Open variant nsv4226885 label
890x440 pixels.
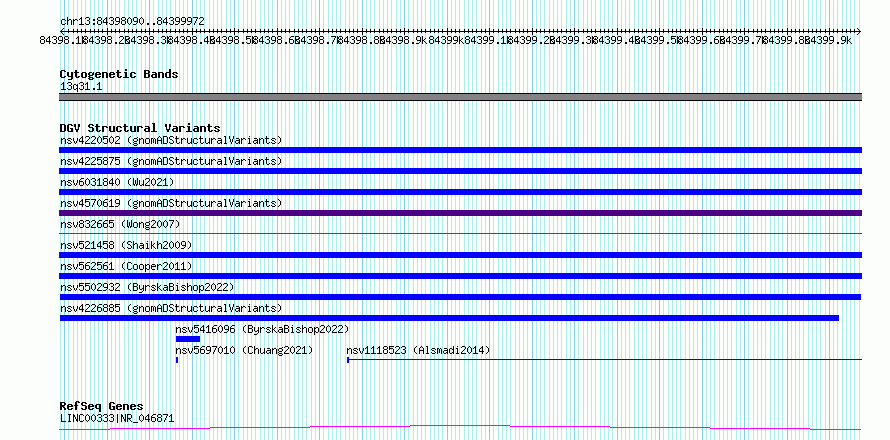point(171,308)
